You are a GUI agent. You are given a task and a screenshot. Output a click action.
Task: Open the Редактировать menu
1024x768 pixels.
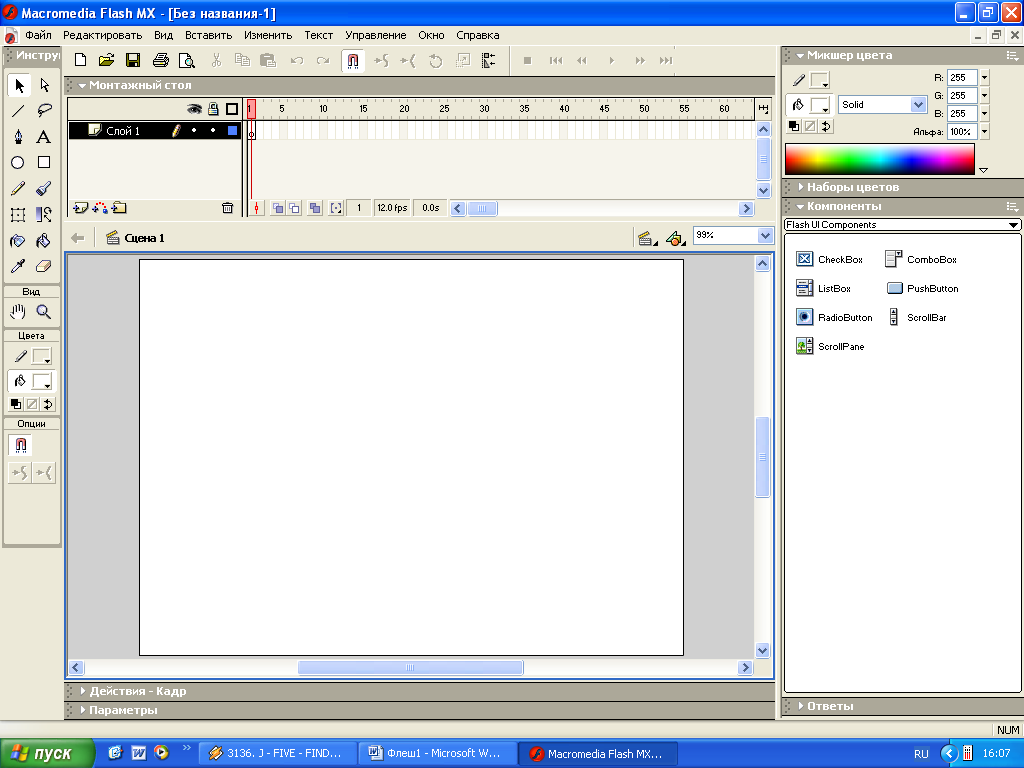(x=103, y=35)
